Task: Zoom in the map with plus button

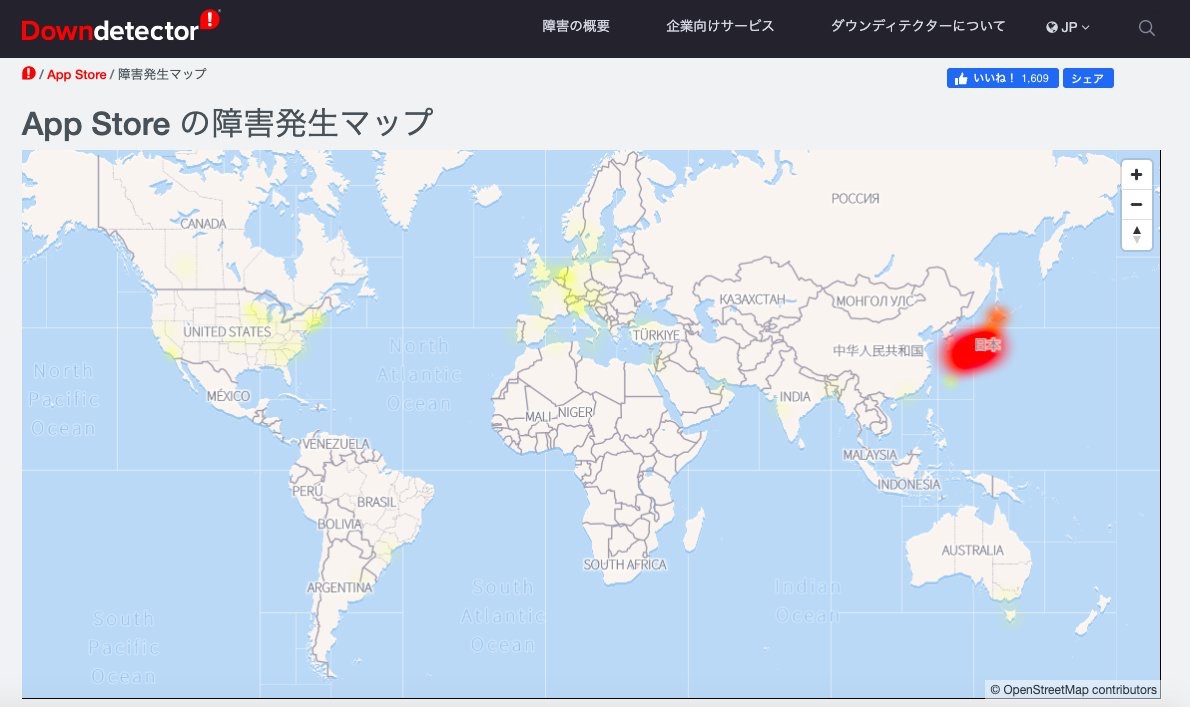Action: [x=1136, y=175]
